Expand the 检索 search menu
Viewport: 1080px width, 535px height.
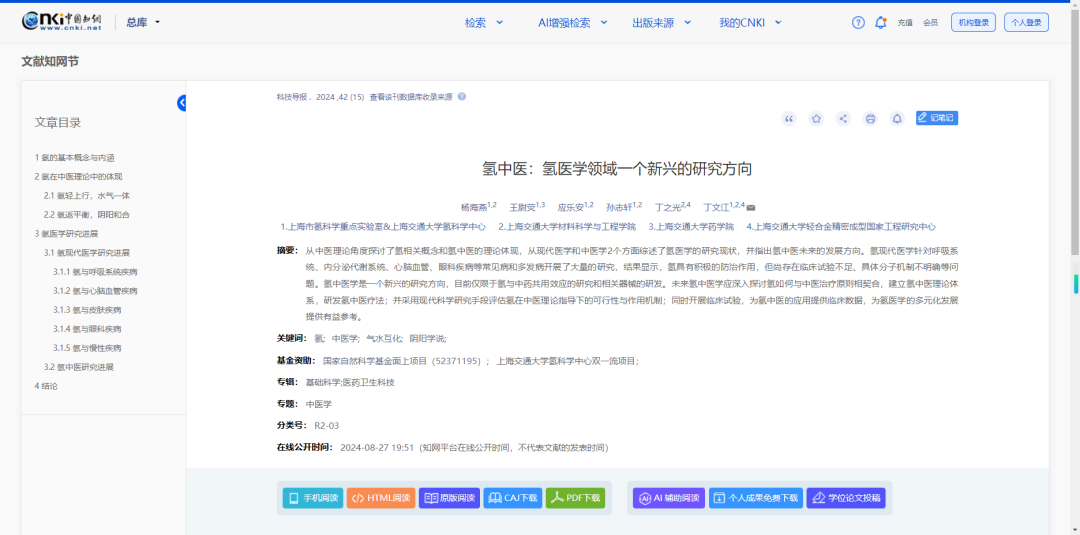481,22
